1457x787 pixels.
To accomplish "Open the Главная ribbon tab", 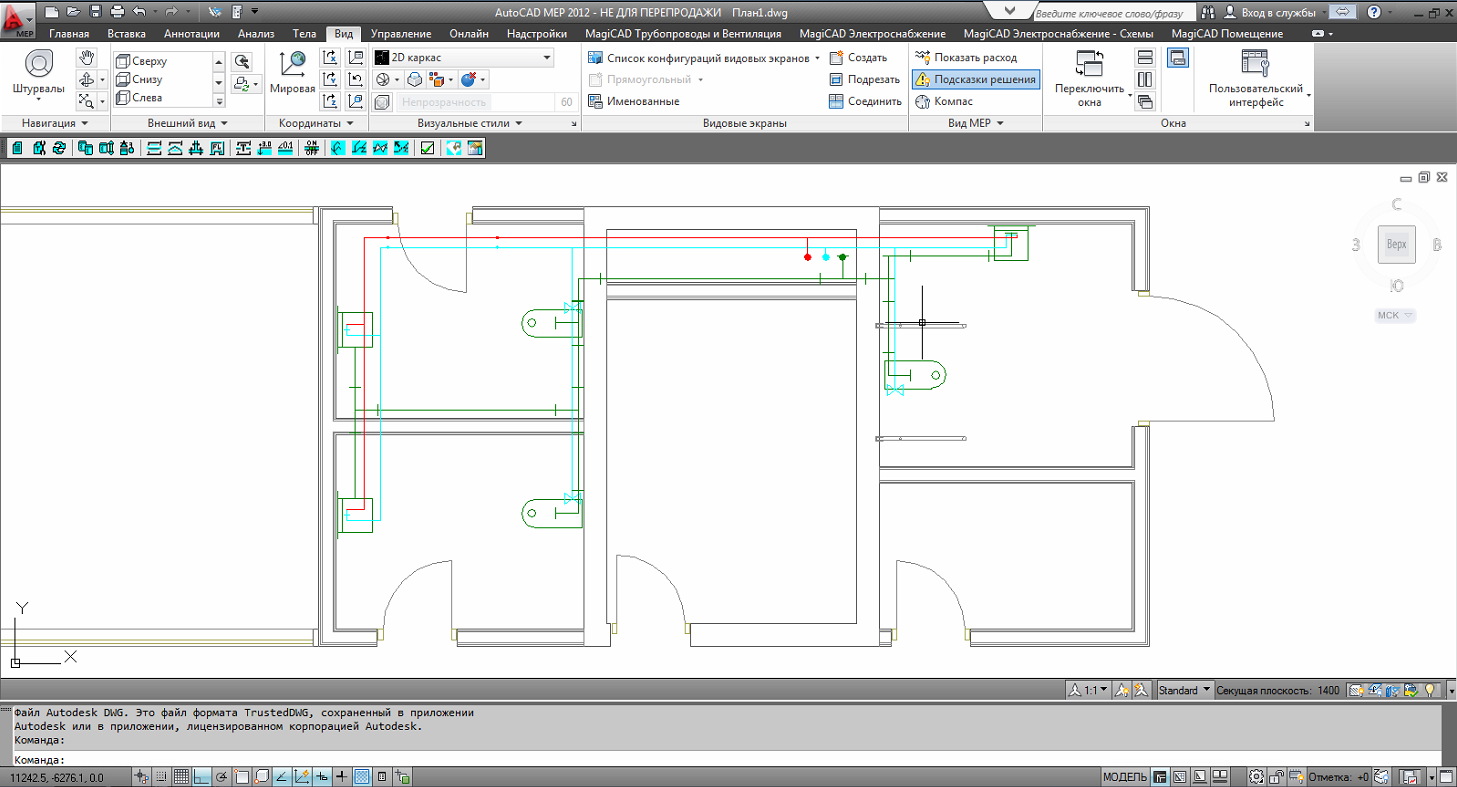I will [69, 34].
